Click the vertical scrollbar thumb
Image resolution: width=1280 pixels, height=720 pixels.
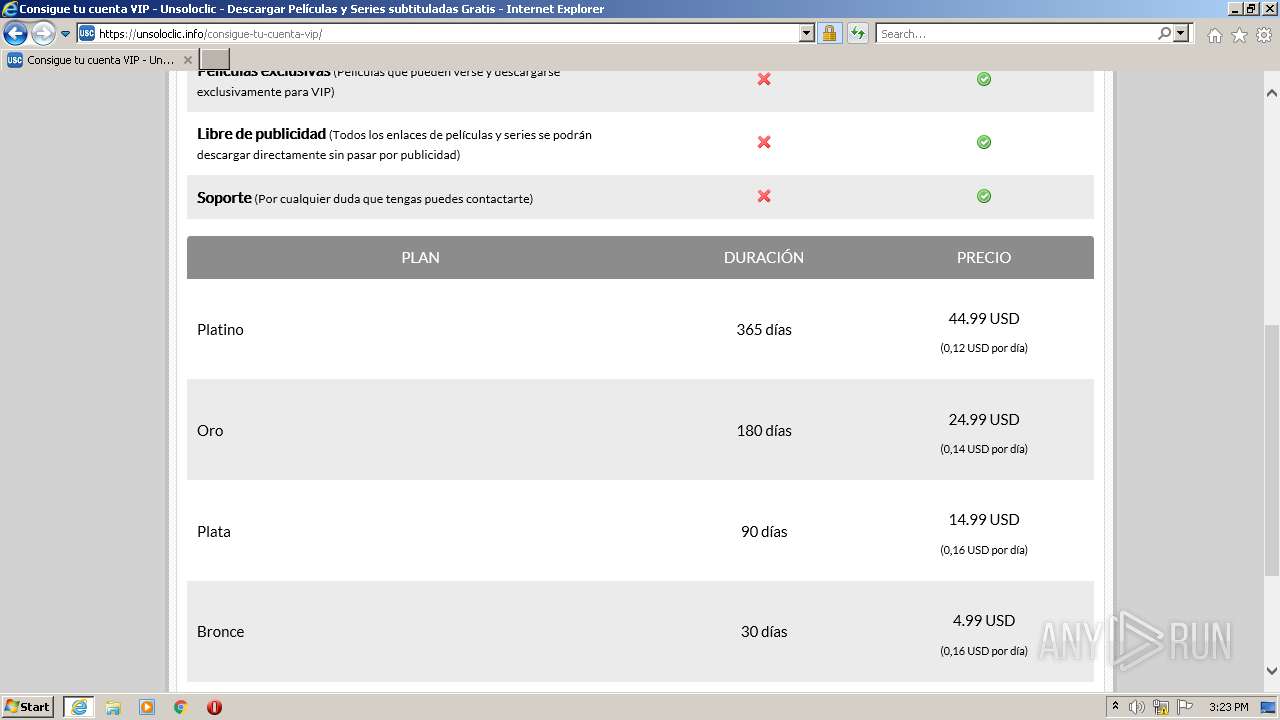point(1272,450)
